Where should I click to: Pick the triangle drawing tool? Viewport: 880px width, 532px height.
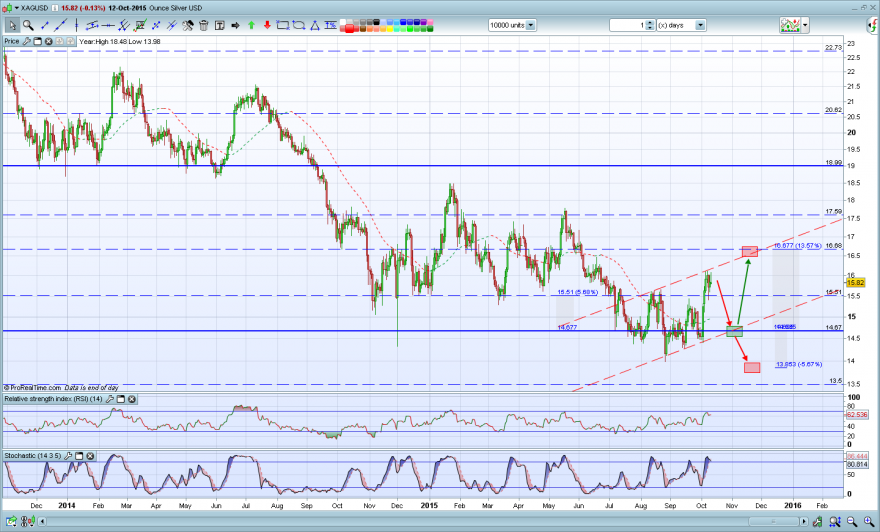pos(315,25)
